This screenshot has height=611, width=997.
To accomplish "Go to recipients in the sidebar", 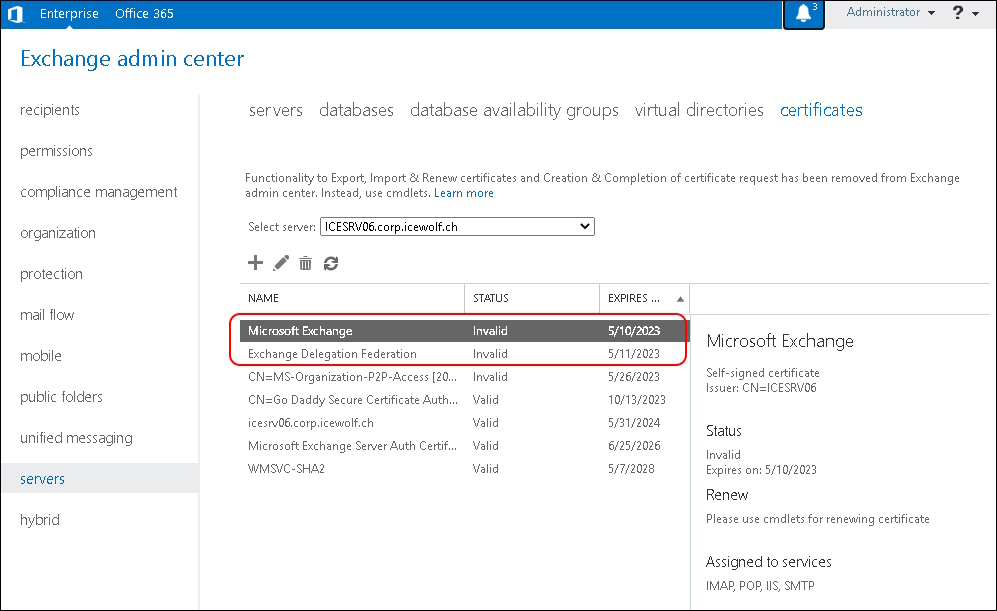I will (50, 110).
